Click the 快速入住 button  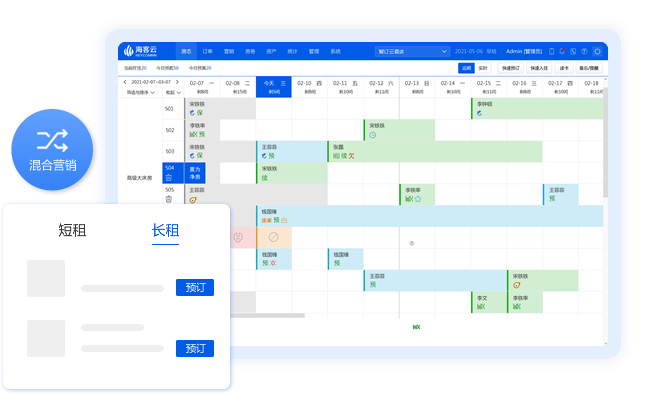tap(539, 68)
